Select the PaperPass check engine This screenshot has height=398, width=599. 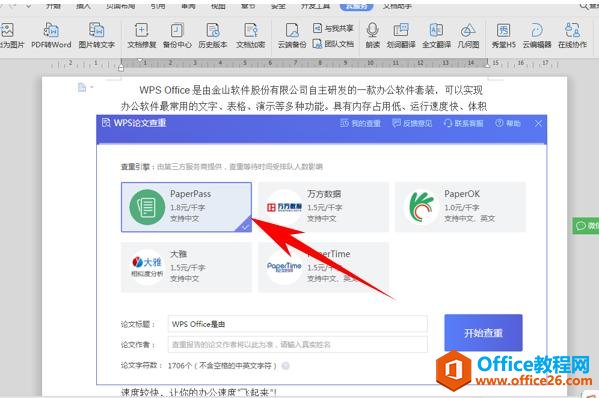click(x=186, y=207)
